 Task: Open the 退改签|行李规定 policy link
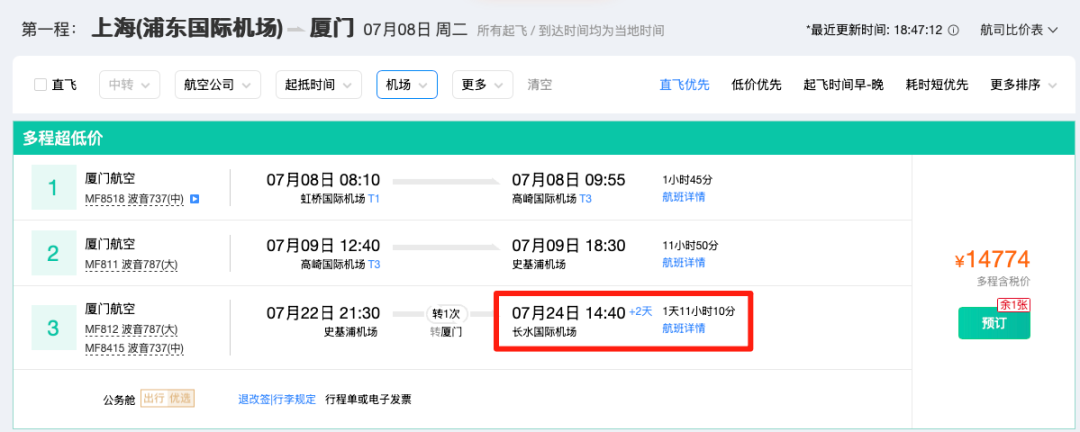(277, 399)
